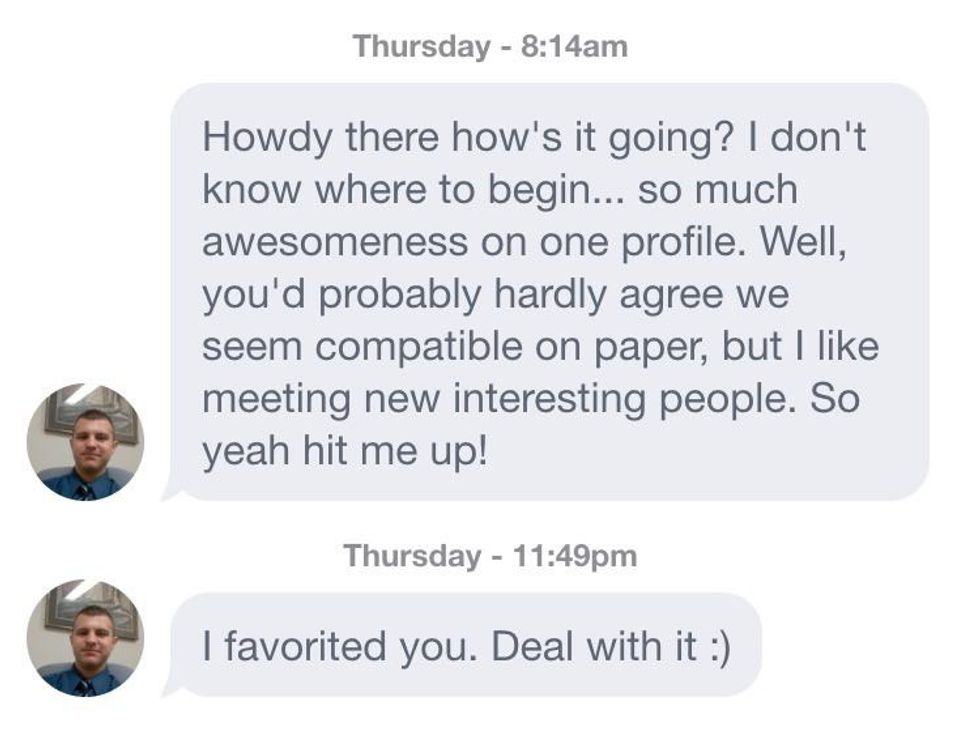Click the smiley ':)' at the message end
The width and height of the screenshot is (980, 734).
(x=717, y=646)
